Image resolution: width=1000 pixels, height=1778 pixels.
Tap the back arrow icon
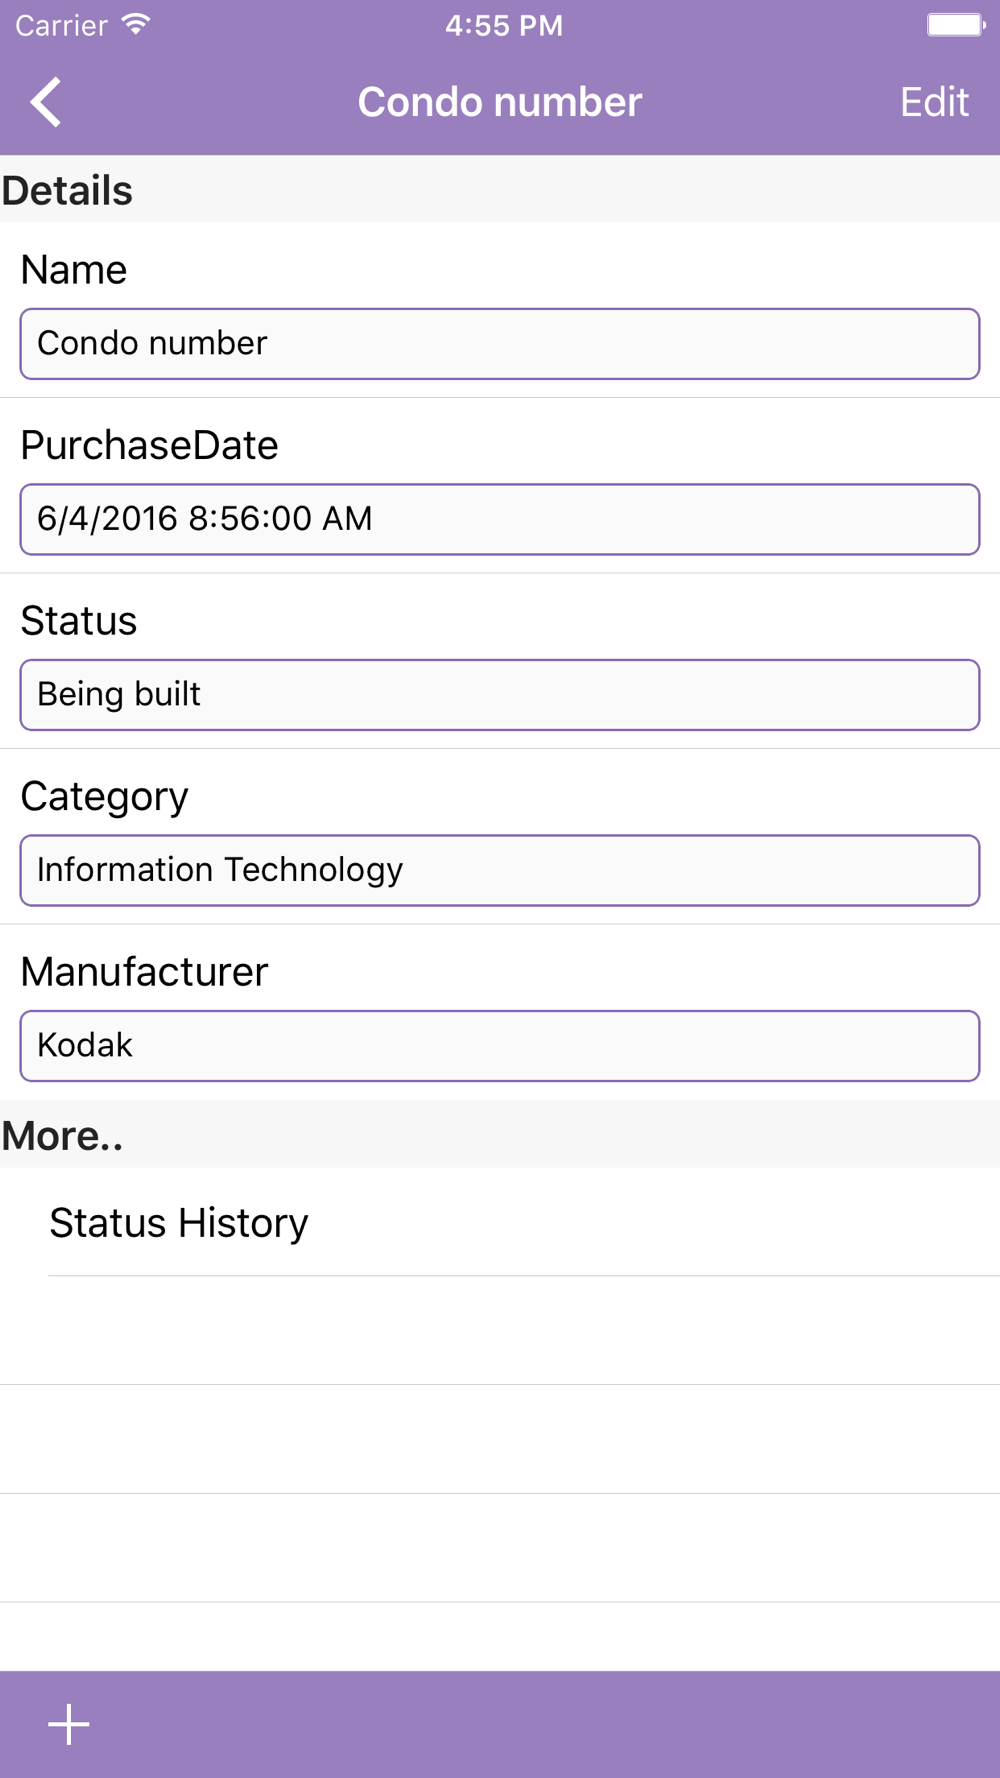point(46,102)
